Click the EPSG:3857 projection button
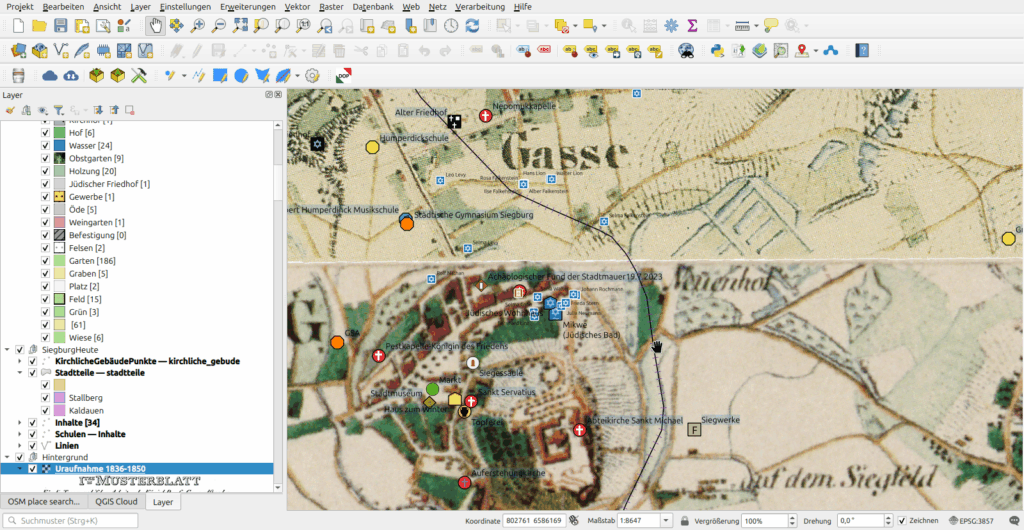Viewport: 1024px width, 530px height. (972, 521)
